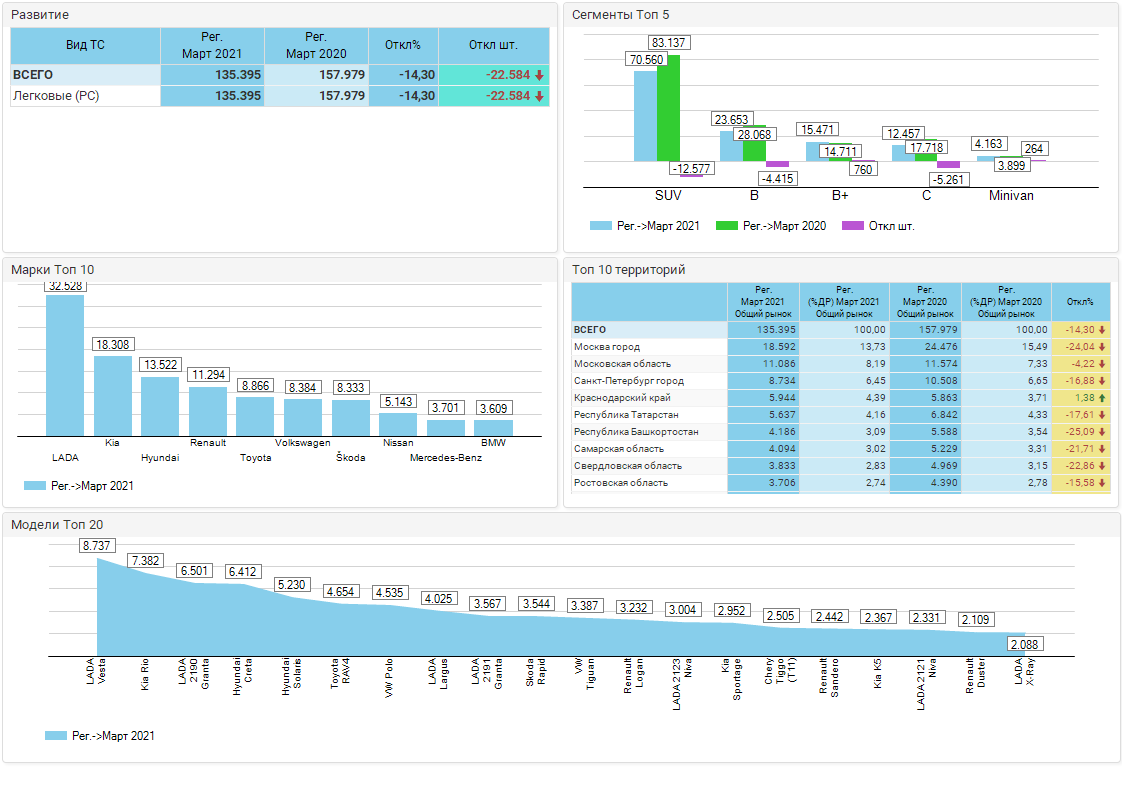Viewport: 1122px width, 793px height.
Task: Click red down arrow for Москва город
Action: click(1102, 347)
